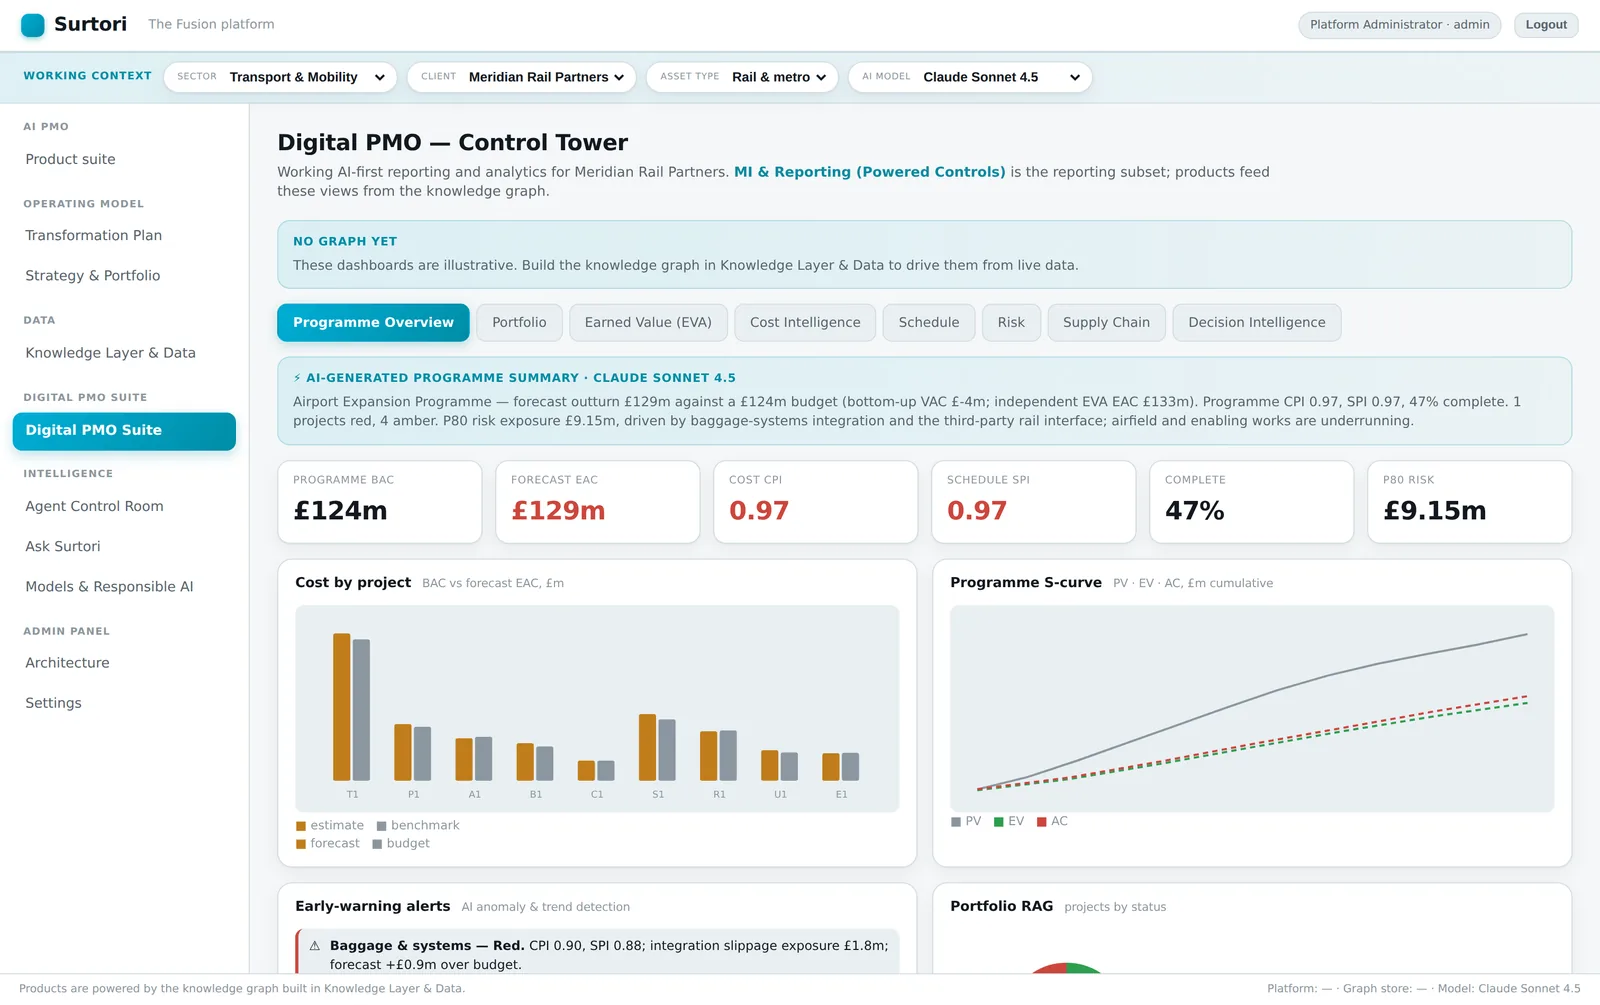The image size is (1600, 1005).
Task: Select the Programme Overview tab
Action: [x=373, y=323]
